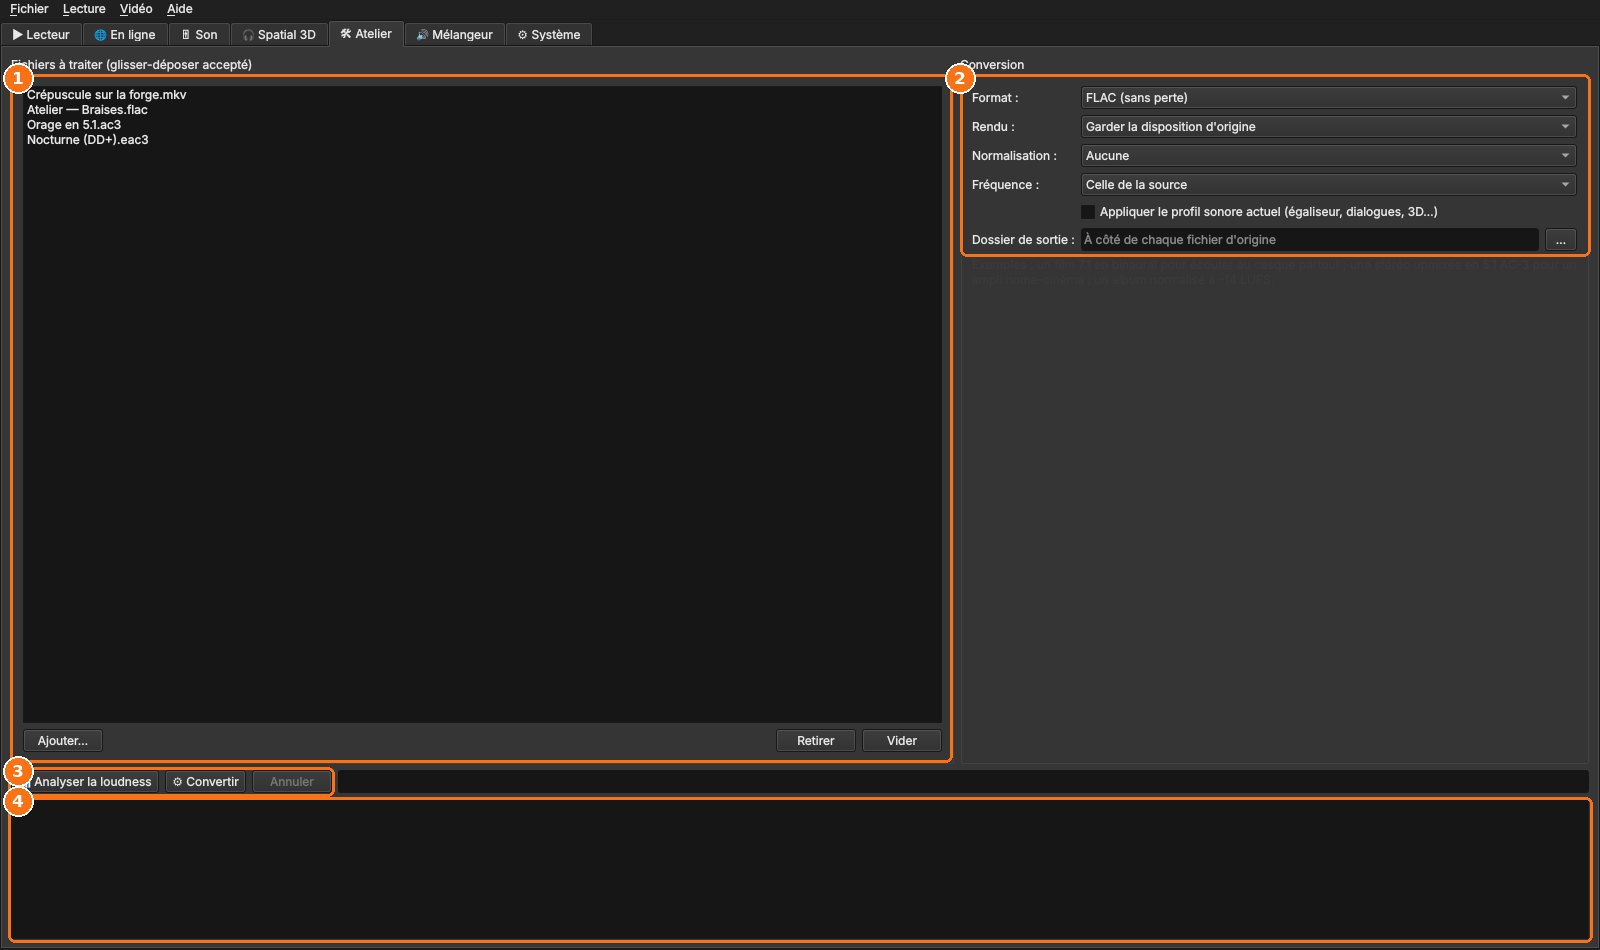Select file Orage en 5.1.ac3

pyautogui.click(x=482, y=125)
